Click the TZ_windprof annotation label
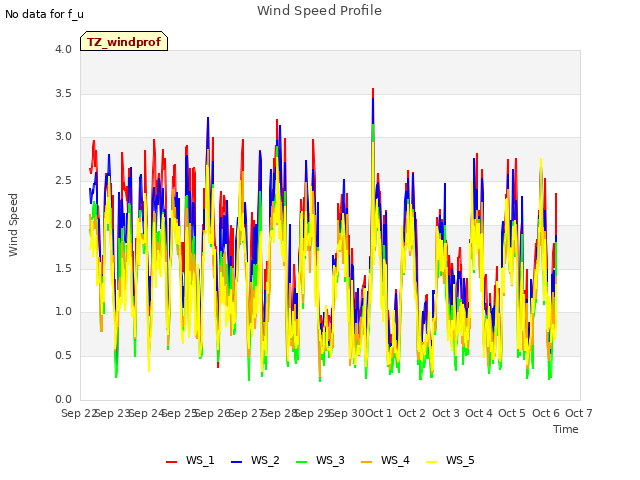The height and width of the screenshot is (480, 640). pyautogui.click(x=124, y=41)
